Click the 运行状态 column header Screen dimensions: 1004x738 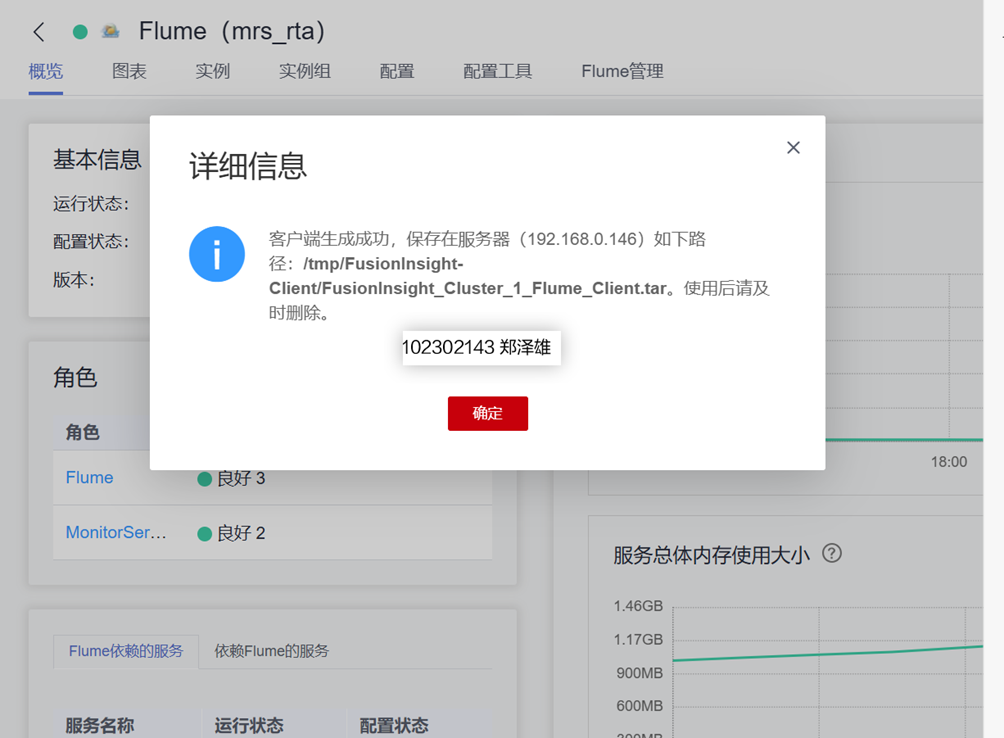[x=249, y=726]
